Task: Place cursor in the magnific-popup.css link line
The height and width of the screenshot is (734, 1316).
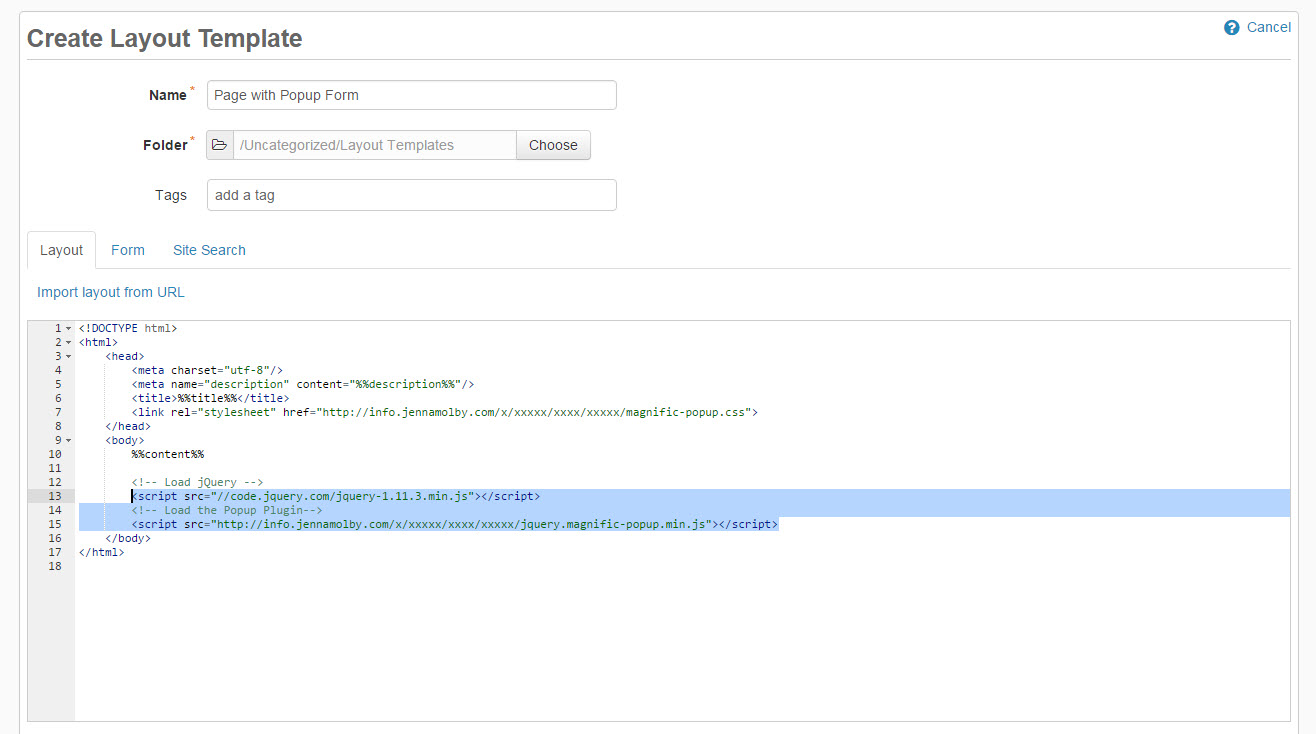Action: 444,412
